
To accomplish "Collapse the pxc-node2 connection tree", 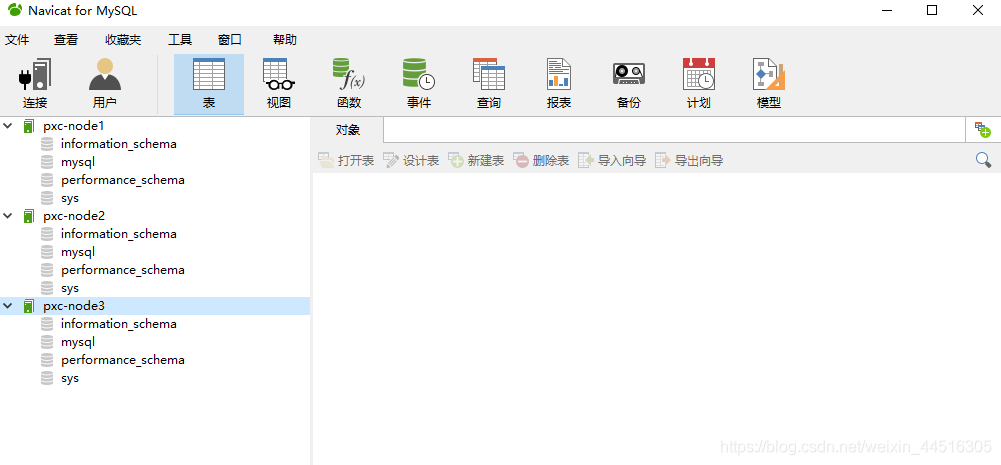I will tap(8, 216).
